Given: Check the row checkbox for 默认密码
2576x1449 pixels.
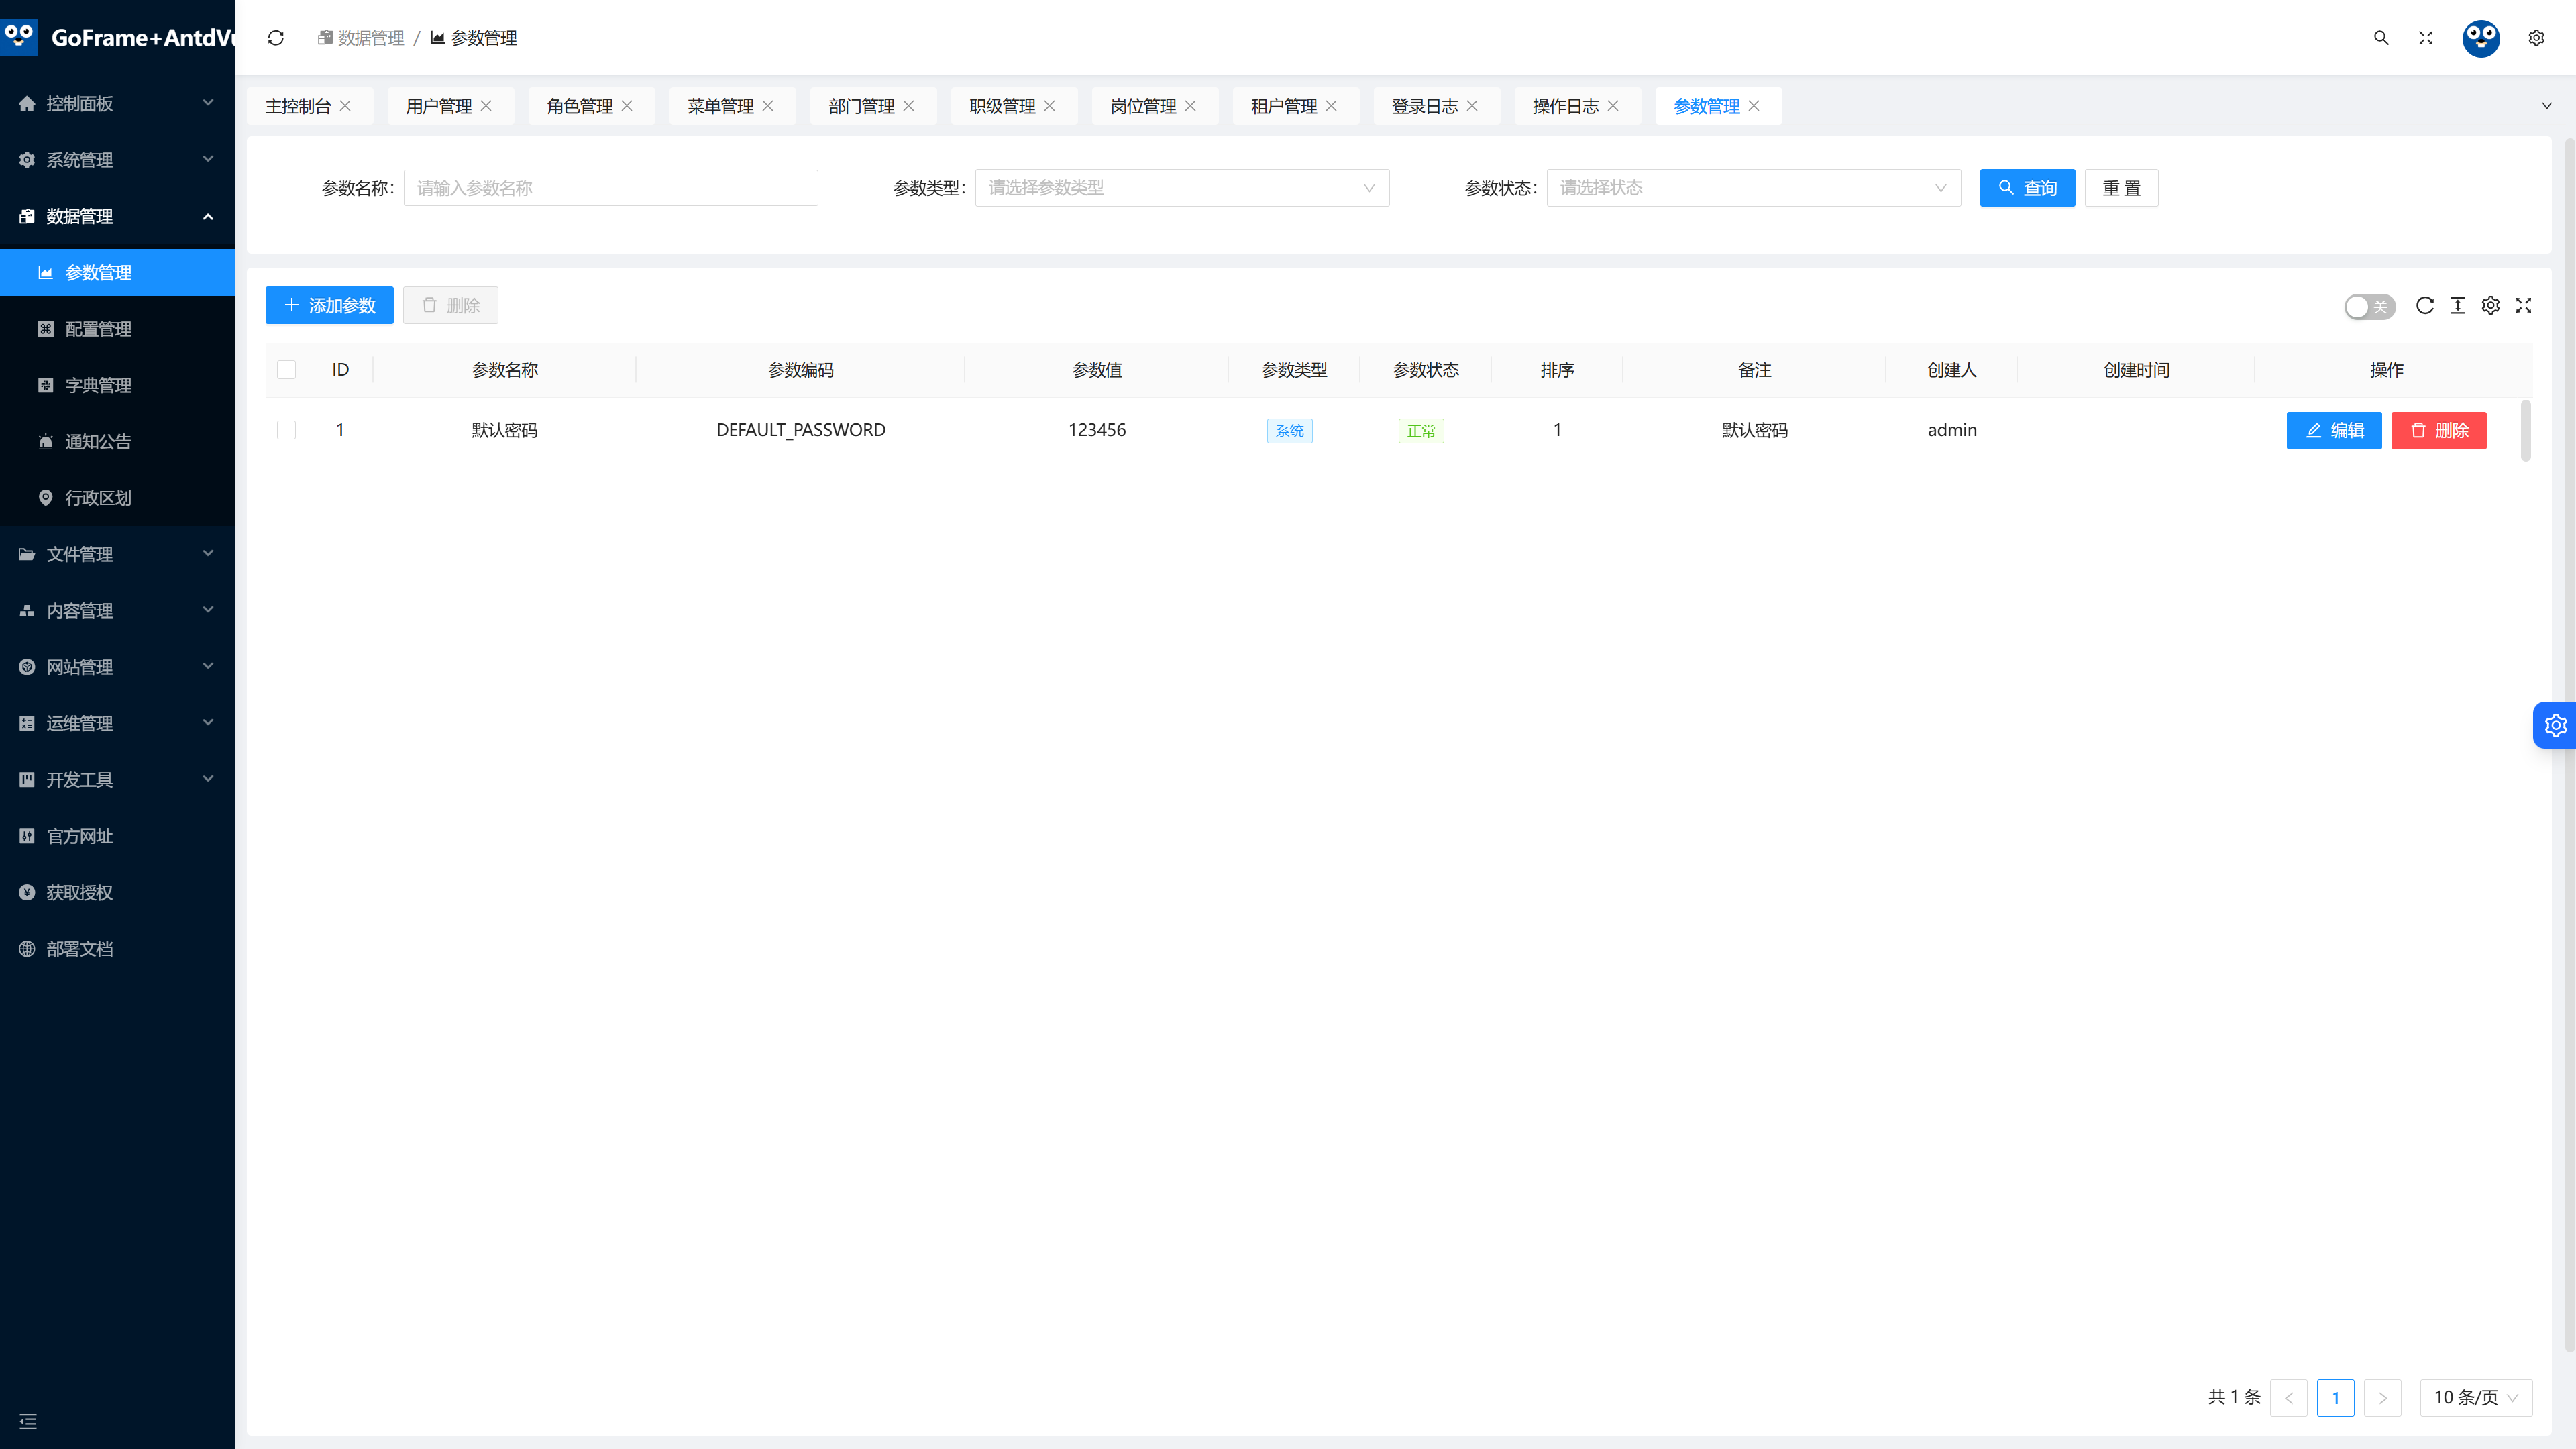Looking at the screenshot, I should click(286, 430).
